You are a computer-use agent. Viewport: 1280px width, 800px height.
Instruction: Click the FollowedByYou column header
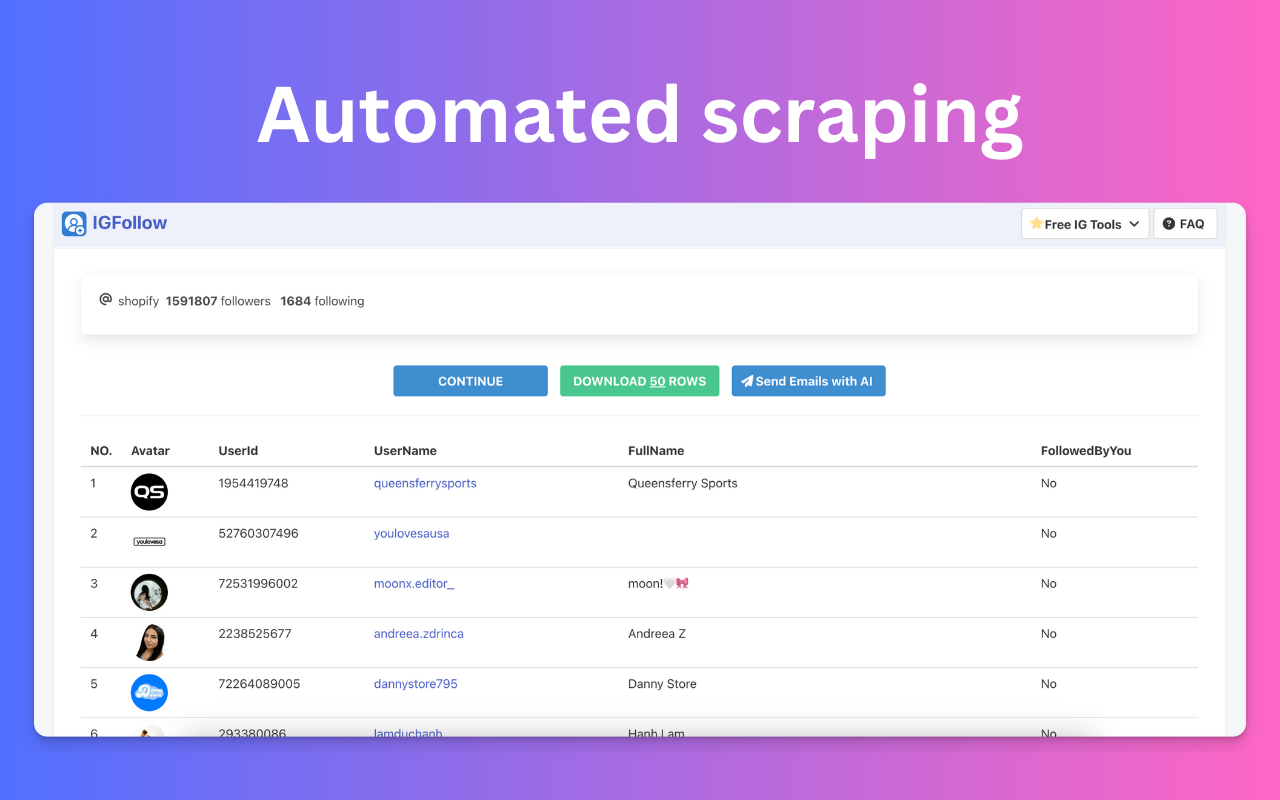1085,451
